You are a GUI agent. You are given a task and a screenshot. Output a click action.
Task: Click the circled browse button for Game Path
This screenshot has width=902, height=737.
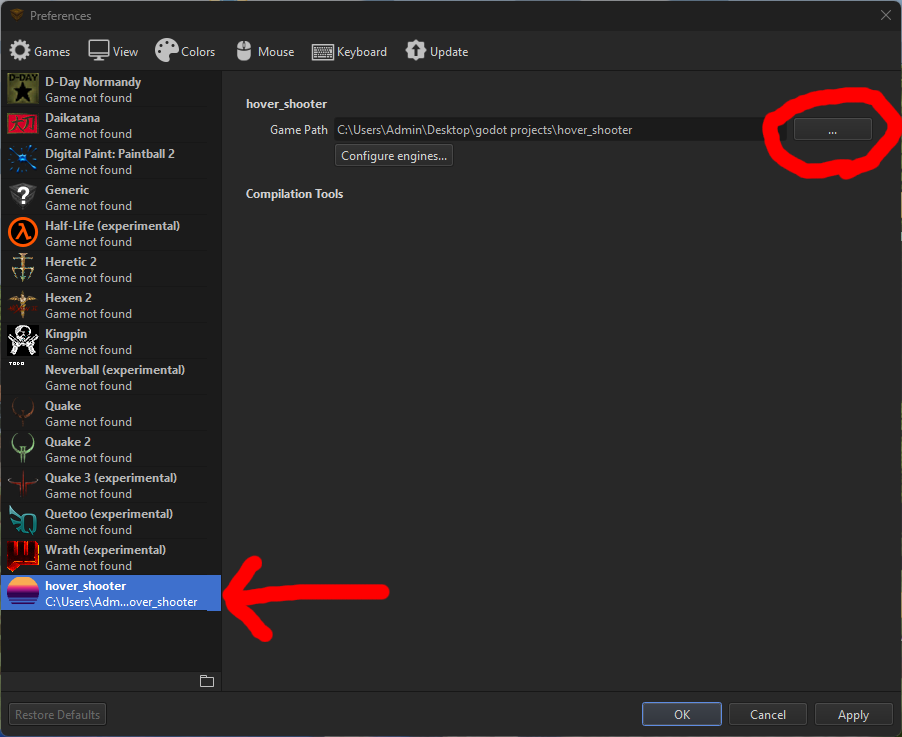tap(832, 129)
